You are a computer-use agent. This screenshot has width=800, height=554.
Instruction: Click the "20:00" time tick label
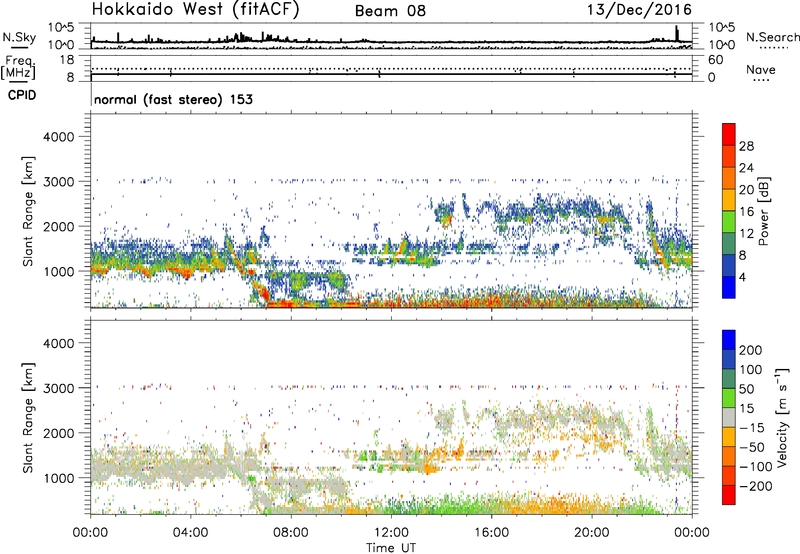(592, 533)
